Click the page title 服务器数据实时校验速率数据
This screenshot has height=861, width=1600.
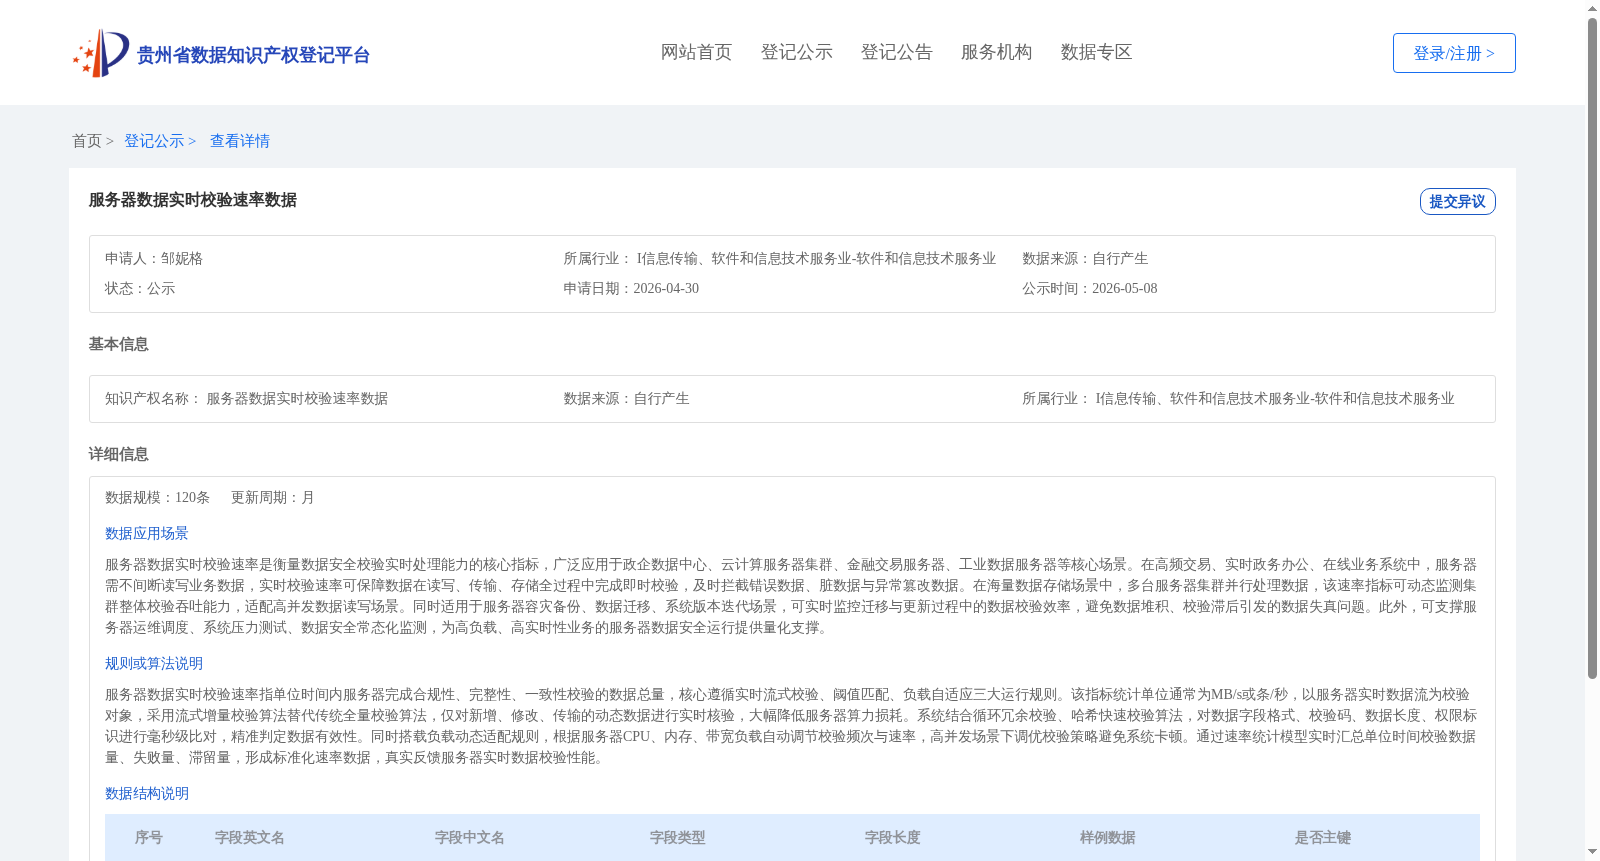(x=193, y=200)
